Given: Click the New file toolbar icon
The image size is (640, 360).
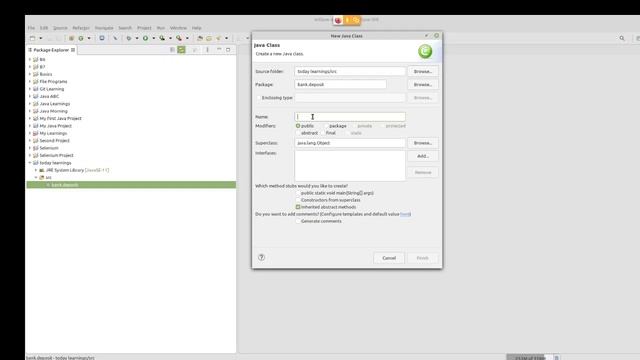Looking at the screenshot, I should click(x=33, y=38).
